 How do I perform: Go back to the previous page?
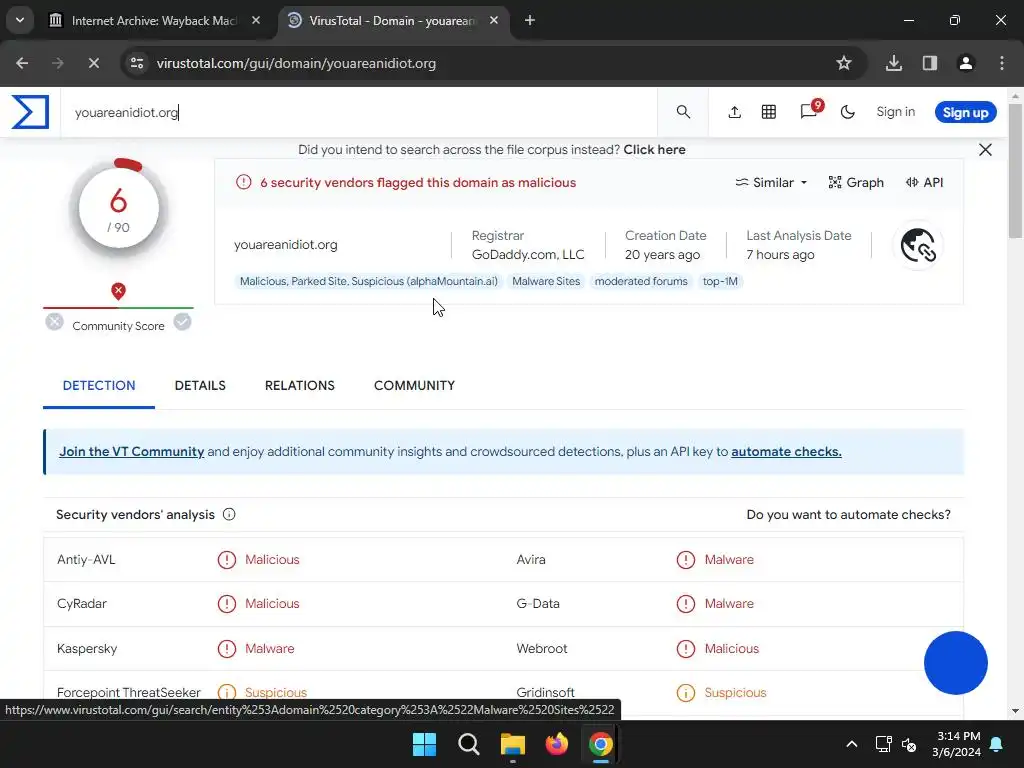click(22, 63)
